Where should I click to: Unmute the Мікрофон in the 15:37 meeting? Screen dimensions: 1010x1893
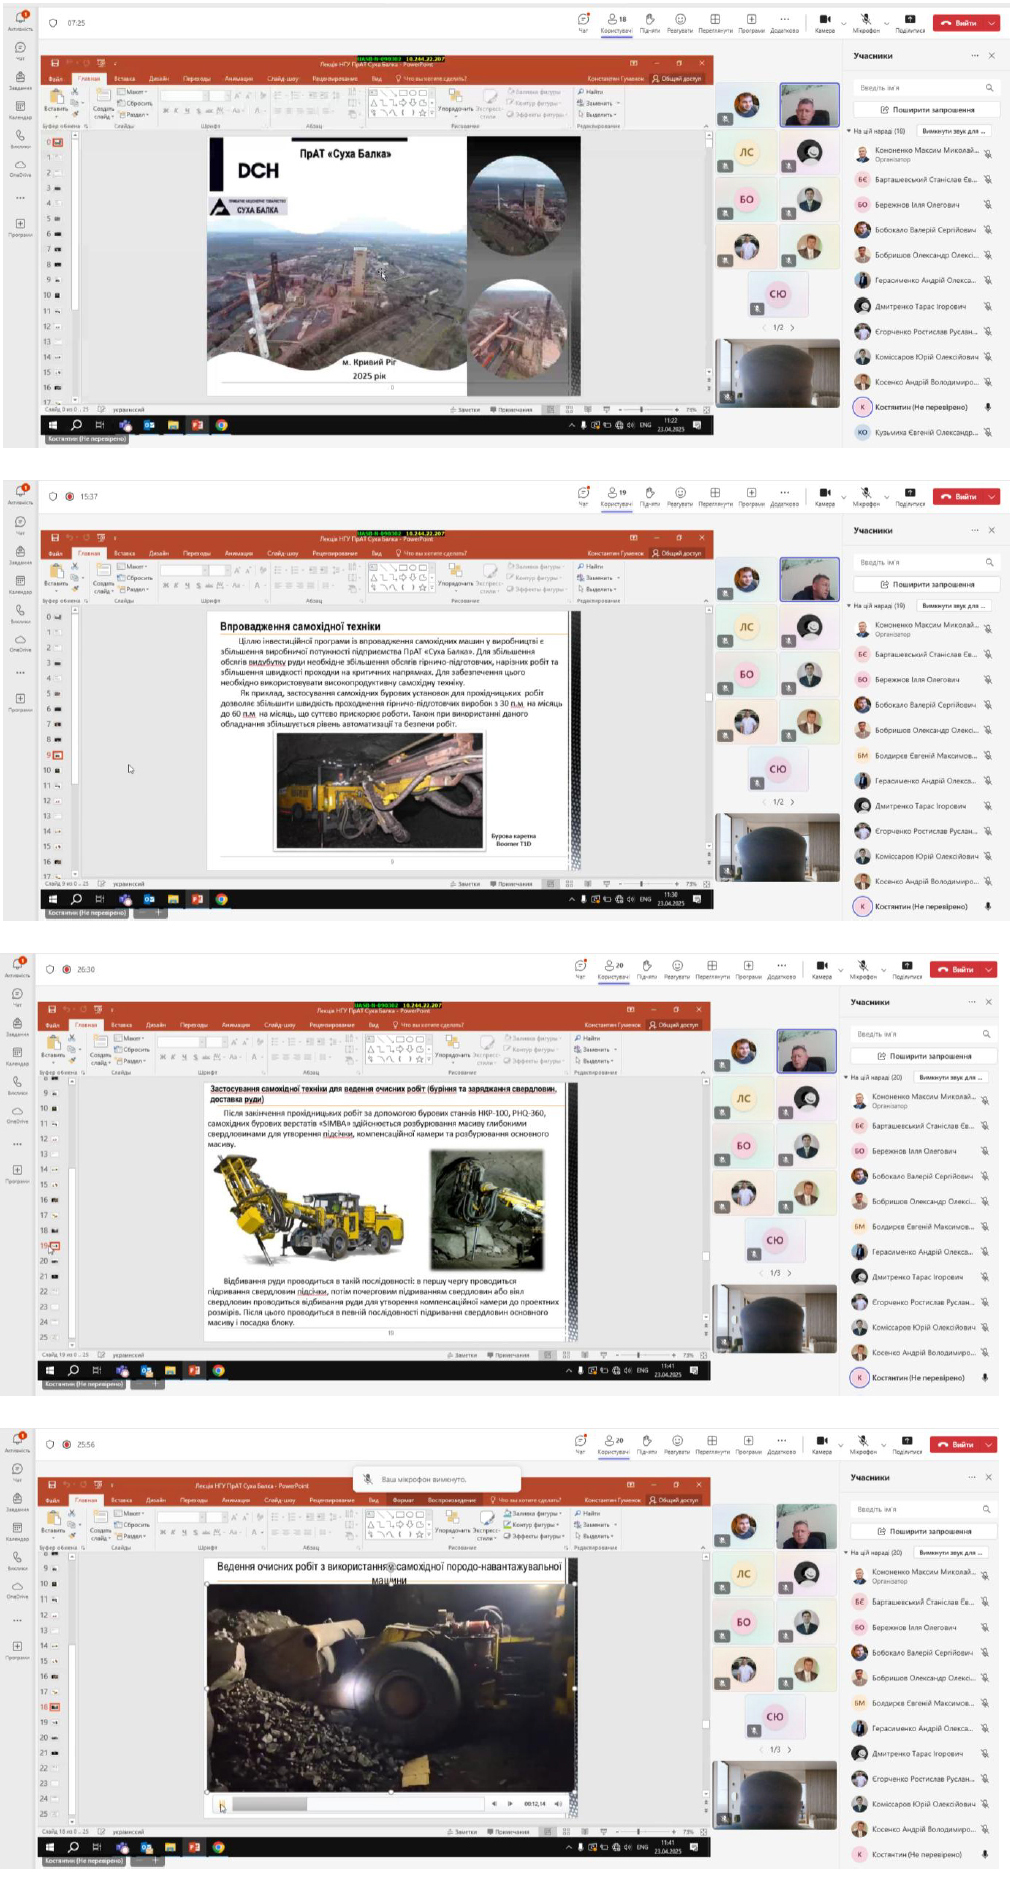866,496
